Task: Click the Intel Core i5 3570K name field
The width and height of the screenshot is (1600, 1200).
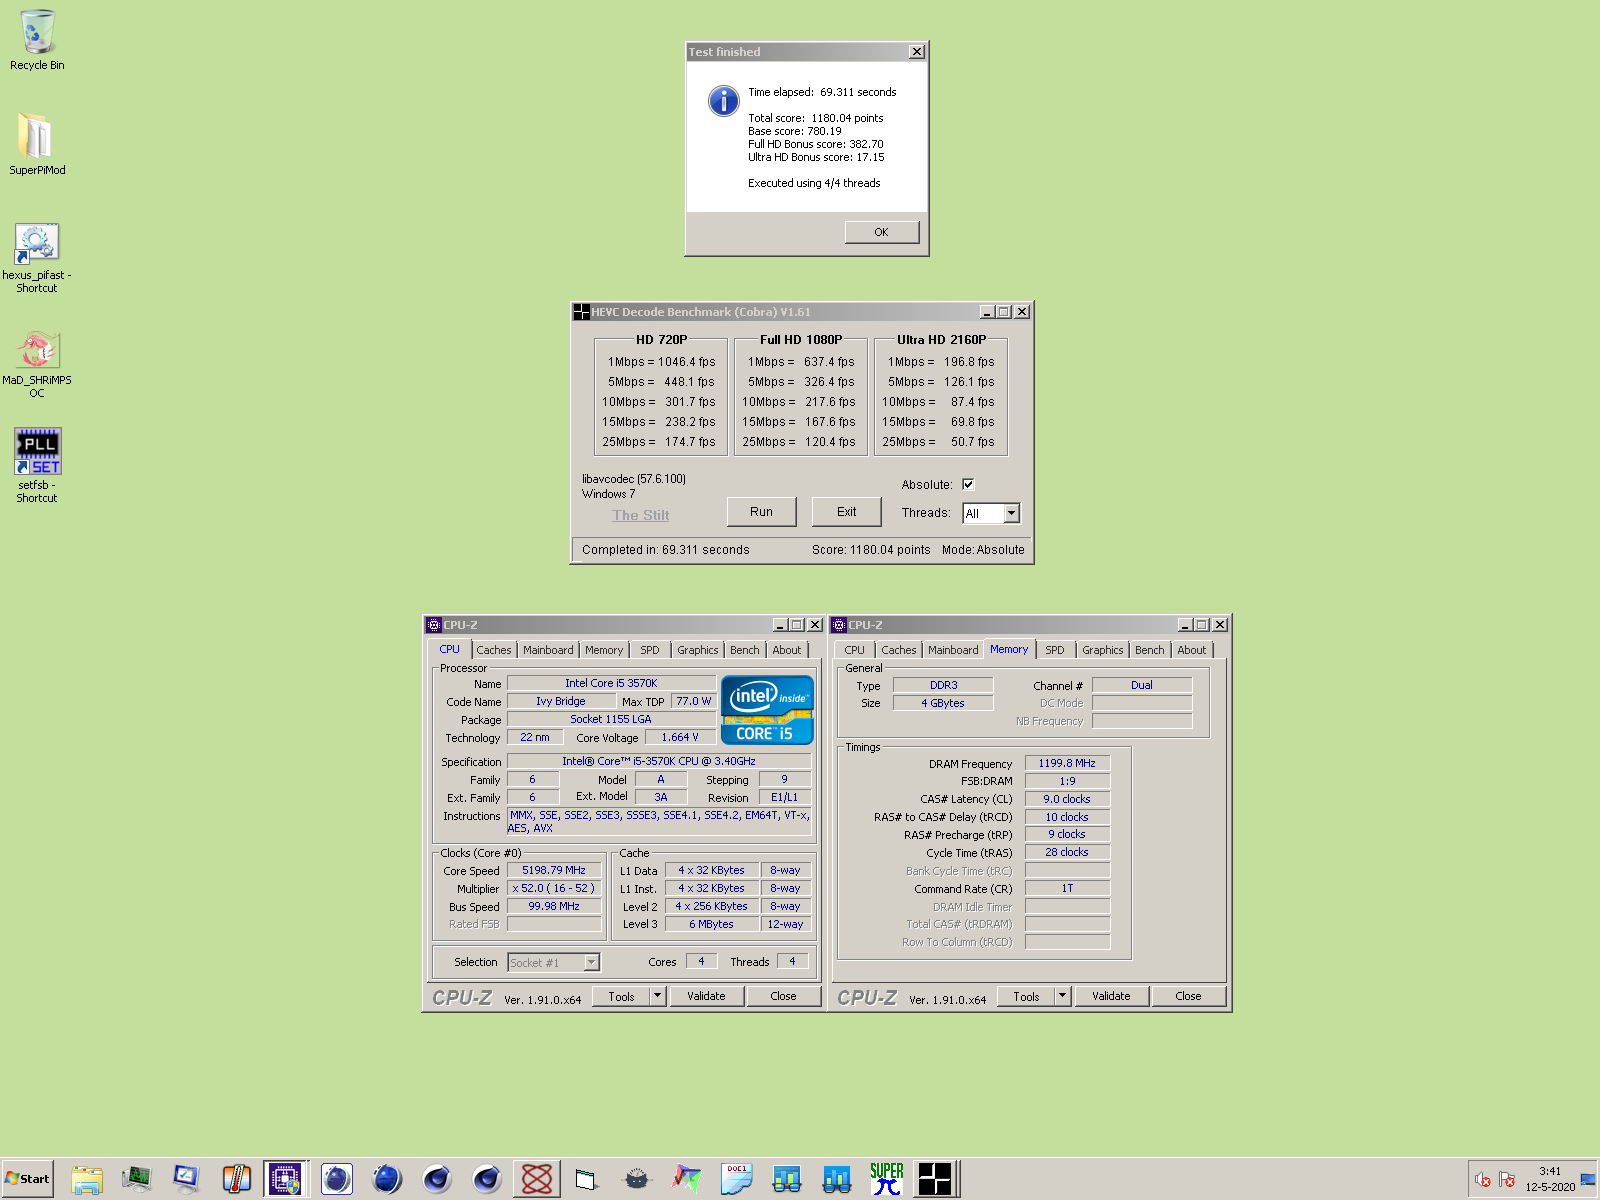Action: [x=611, y=683]
